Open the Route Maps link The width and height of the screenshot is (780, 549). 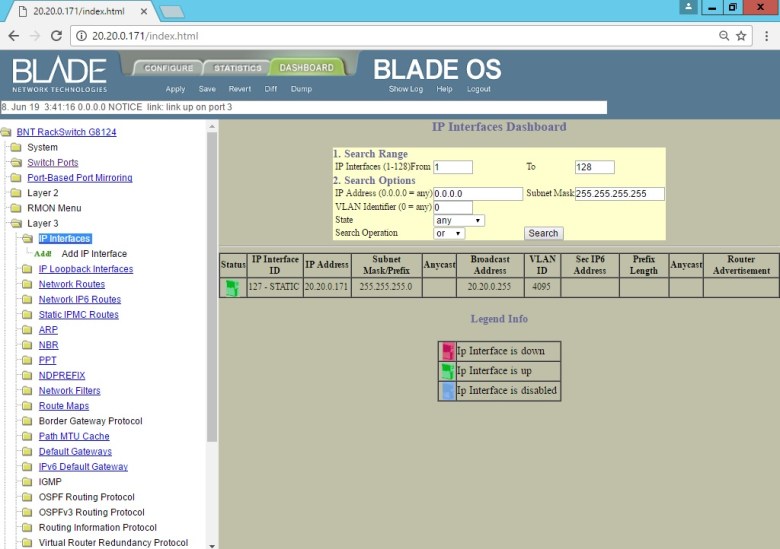(x=64, y=406)
